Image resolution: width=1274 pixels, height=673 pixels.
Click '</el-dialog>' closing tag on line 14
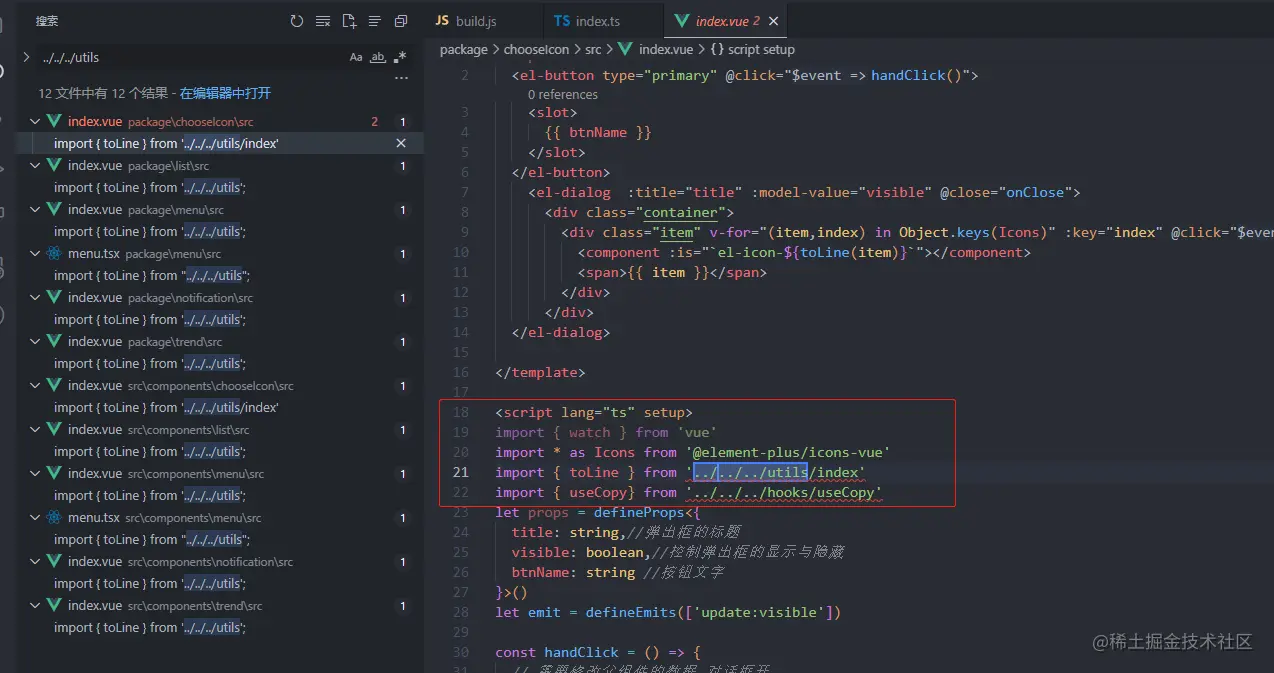tap(560, 332)
